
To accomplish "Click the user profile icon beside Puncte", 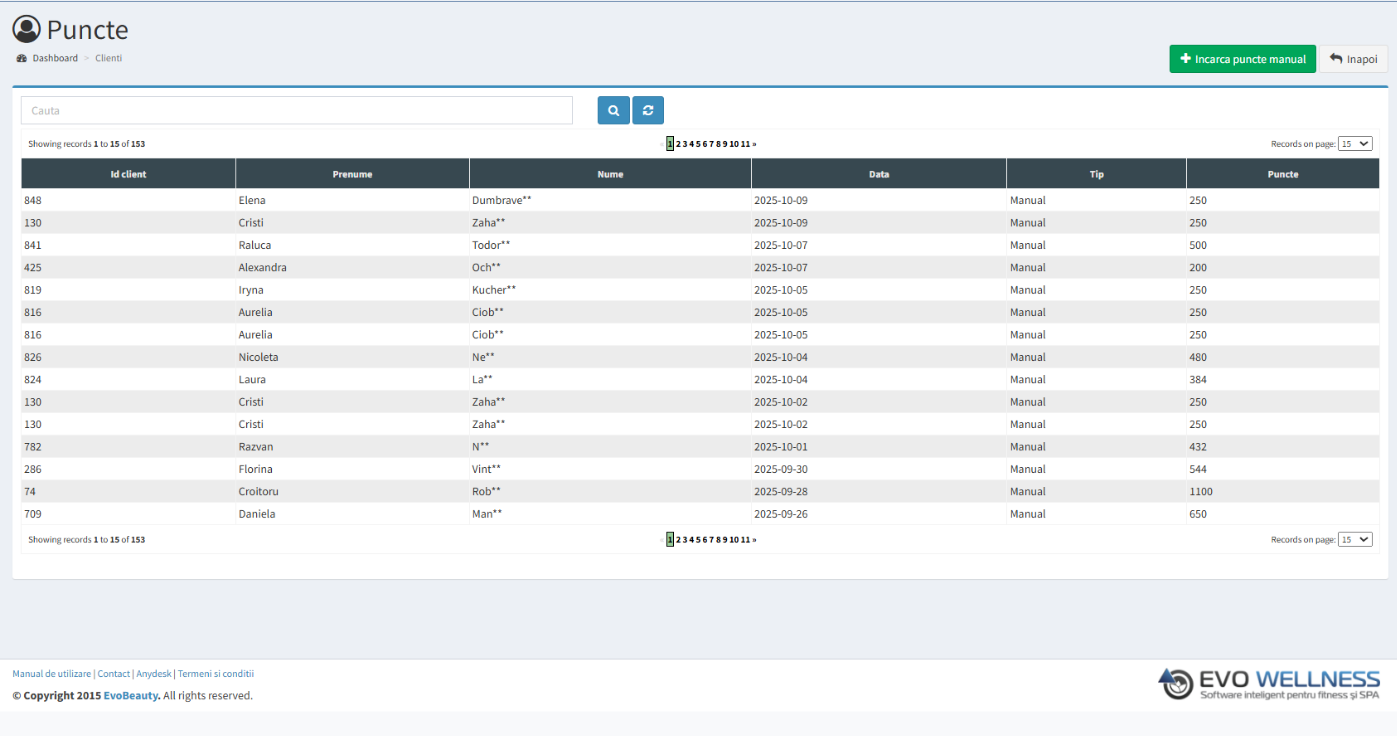I will pyautogui.click(x=27, y=30).
